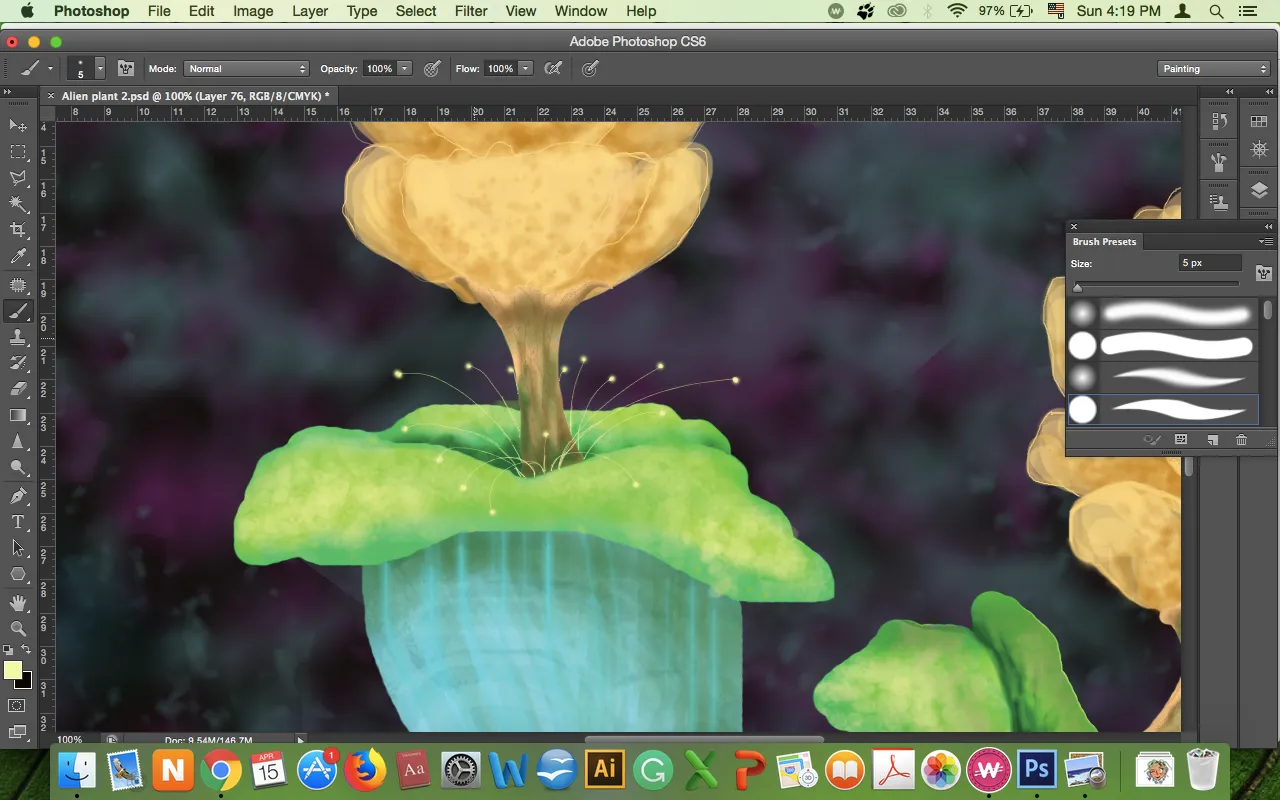Toggle live tip brush preview

[x=1152, y=439]
